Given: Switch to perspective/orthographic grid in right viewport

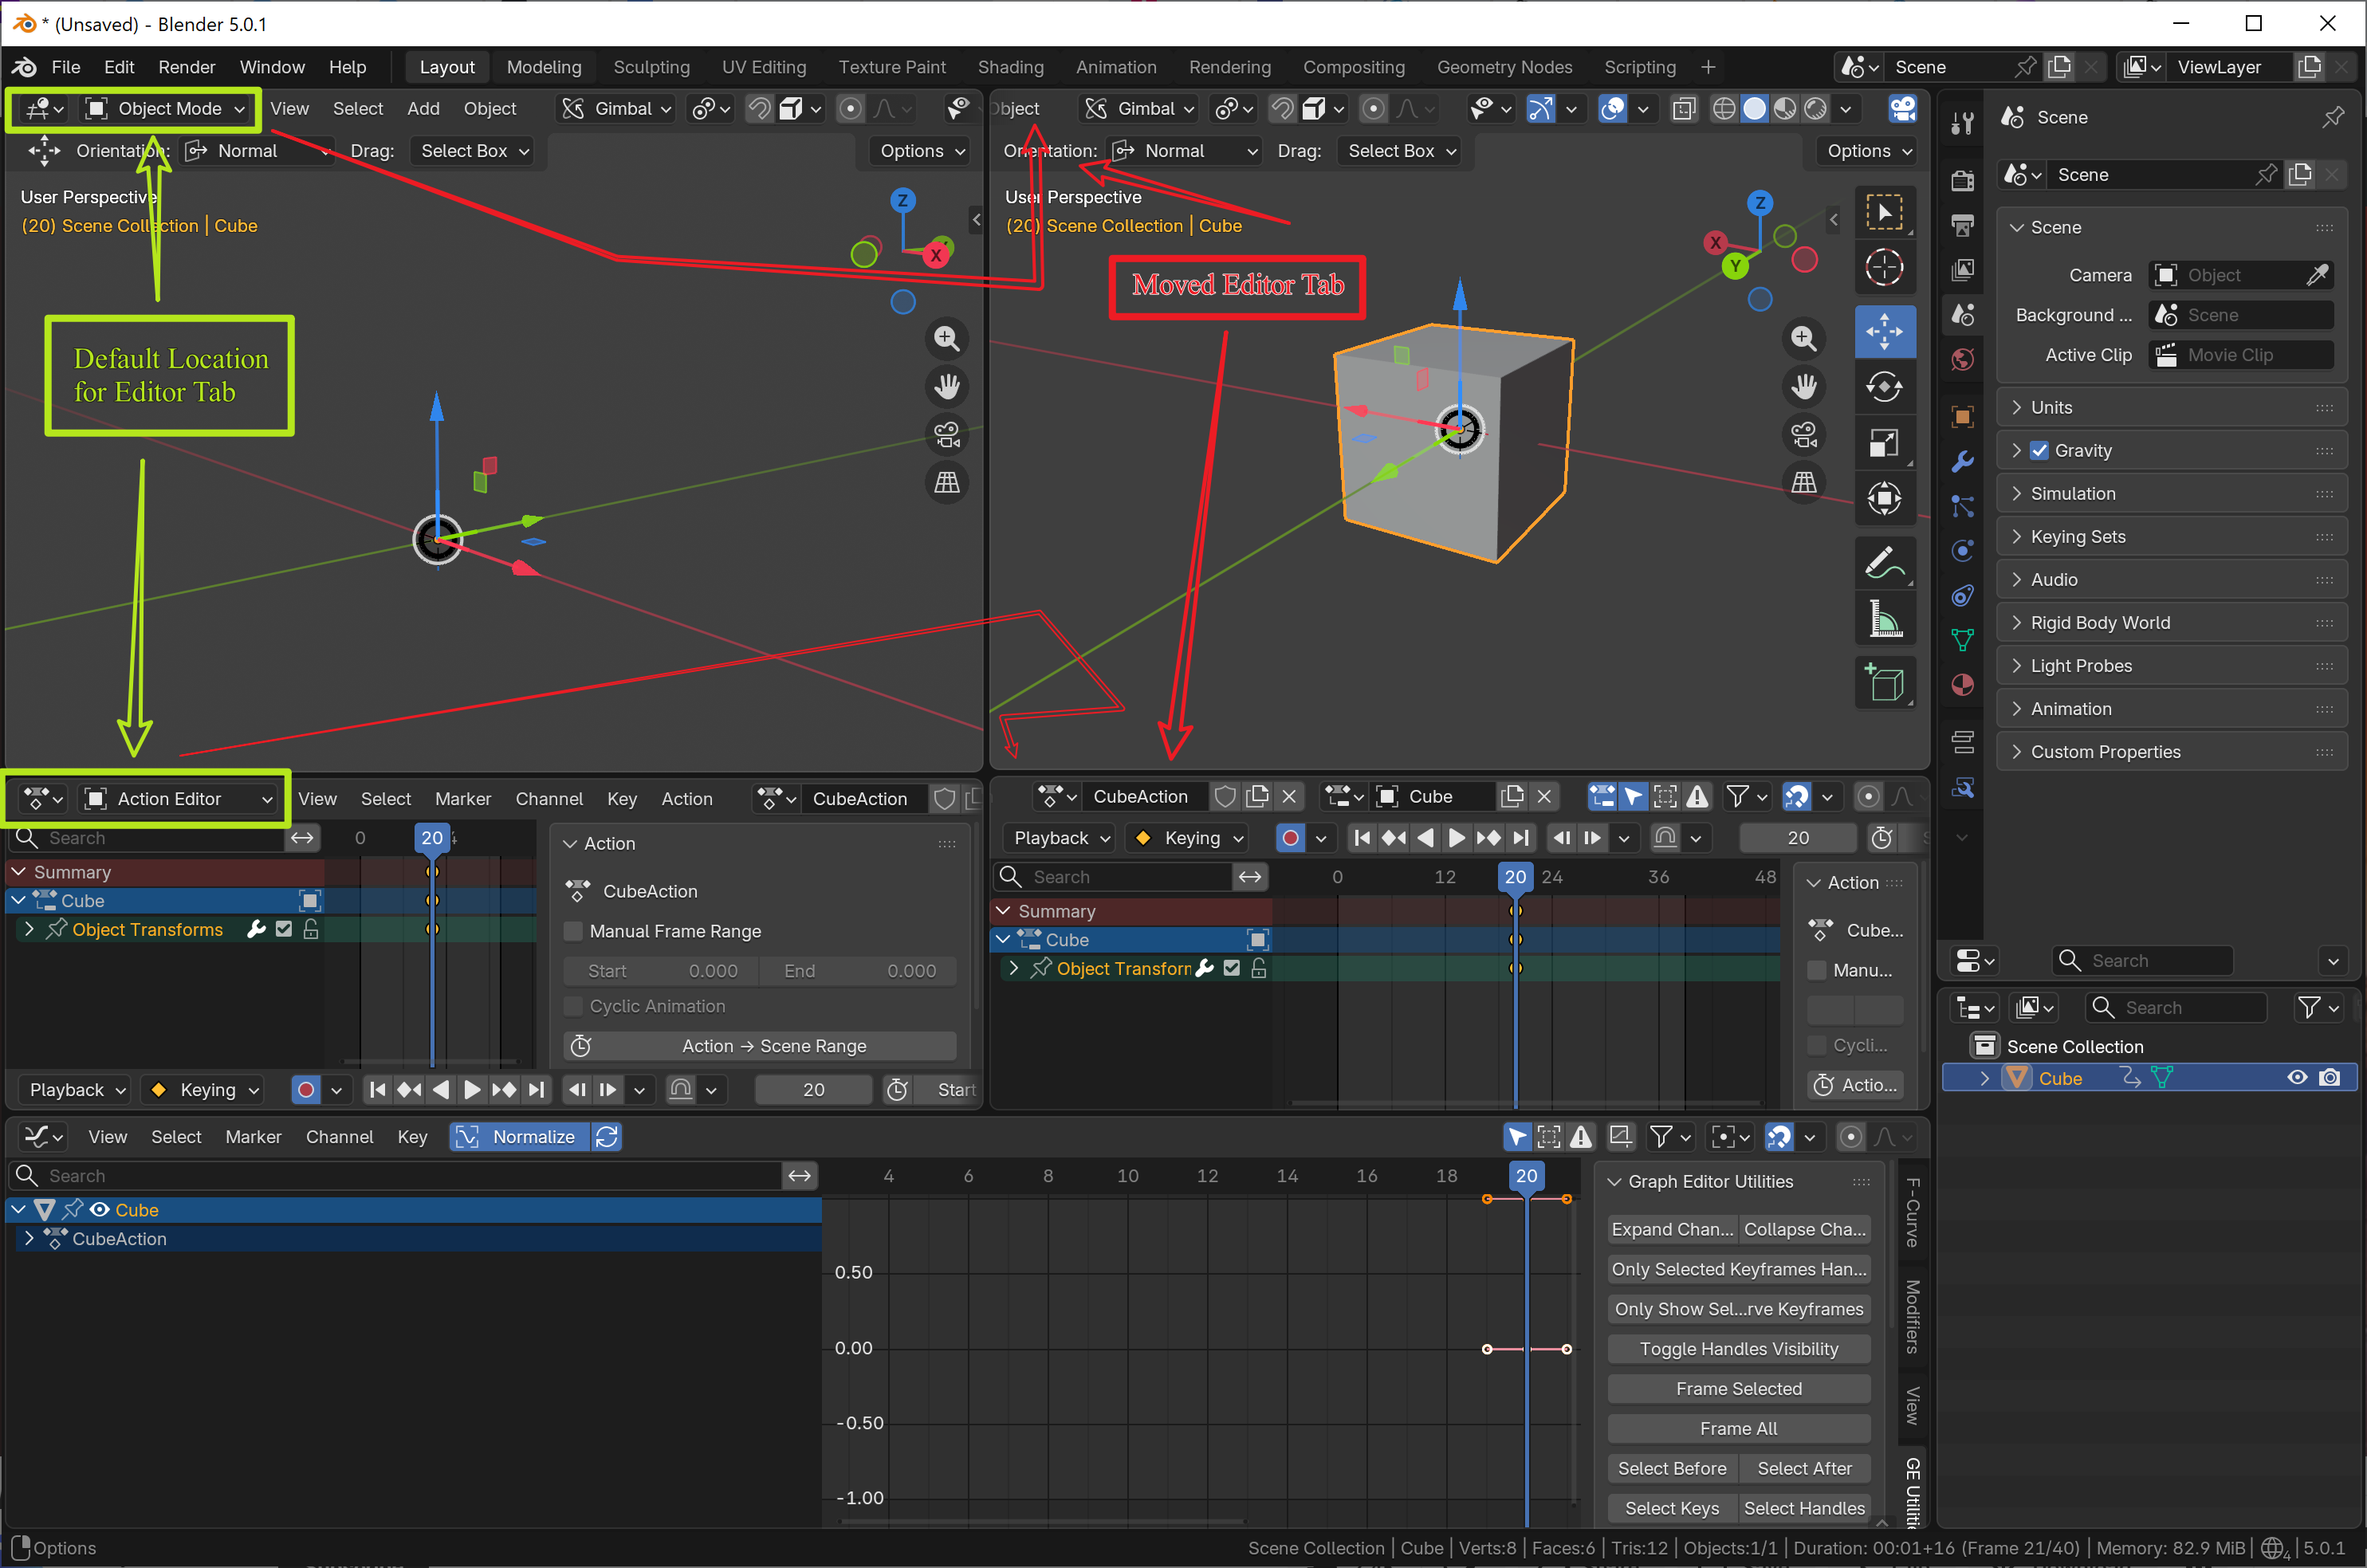Looking at the screenshot, I should pos(1804,483).
